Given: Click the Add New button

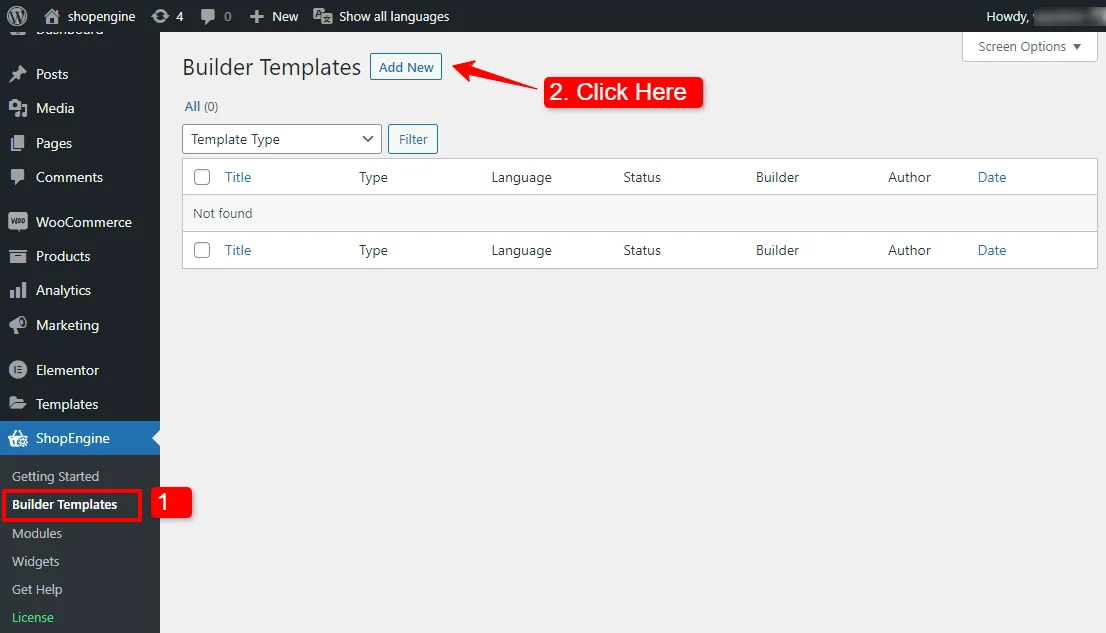Looking at the screenshot, I should (406, 67).
